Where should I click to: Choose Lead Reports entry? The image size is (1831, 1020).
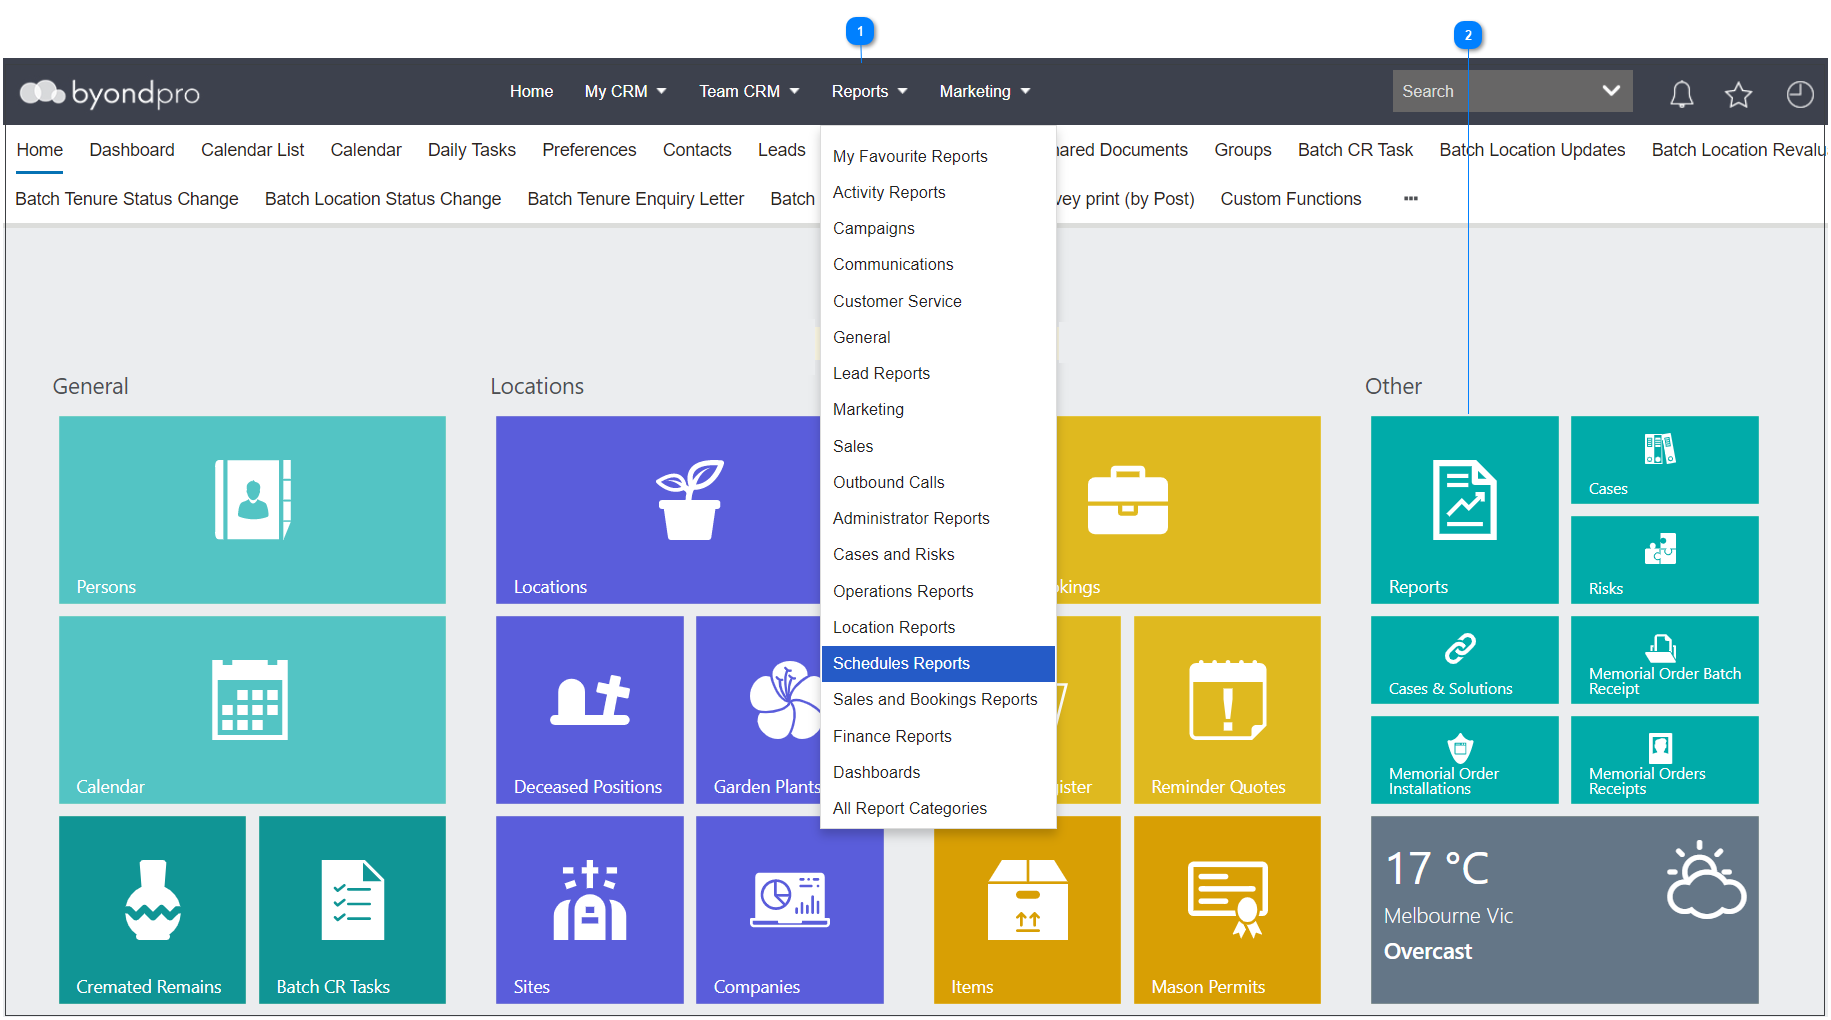tap(938, 373)
